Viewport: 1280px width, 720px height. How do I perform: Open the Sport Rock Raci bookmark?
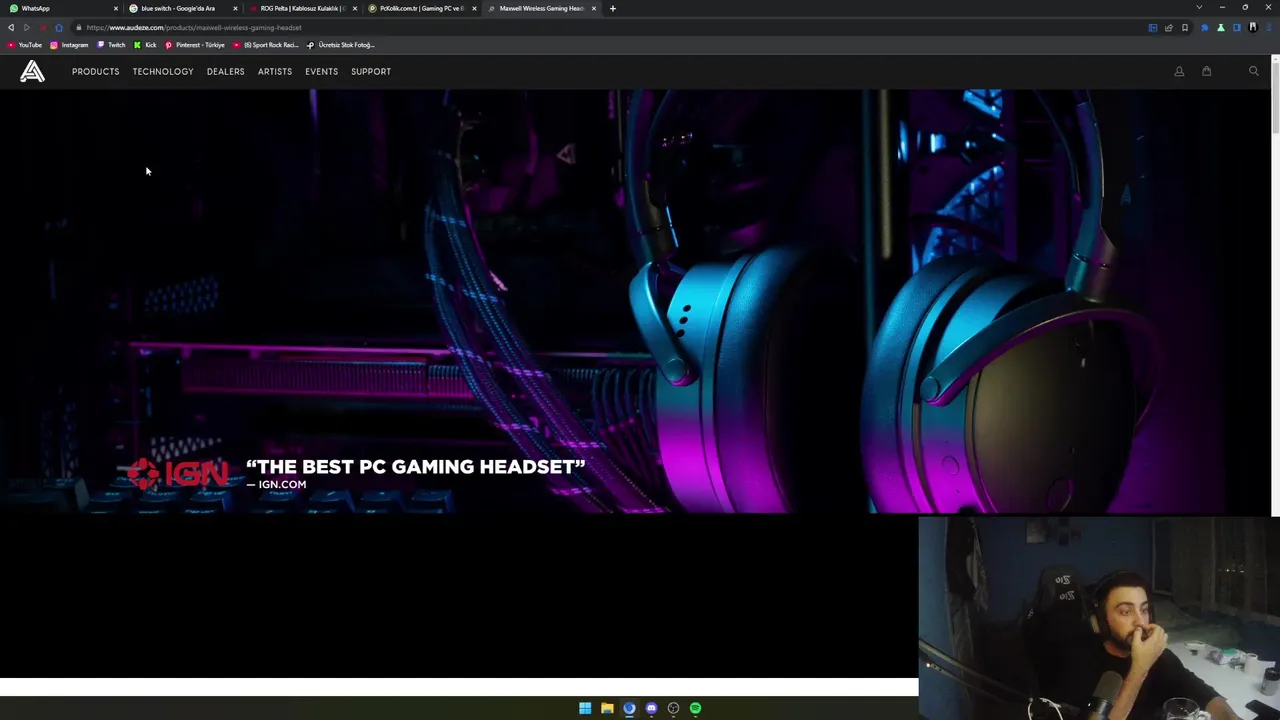point(266,45)
